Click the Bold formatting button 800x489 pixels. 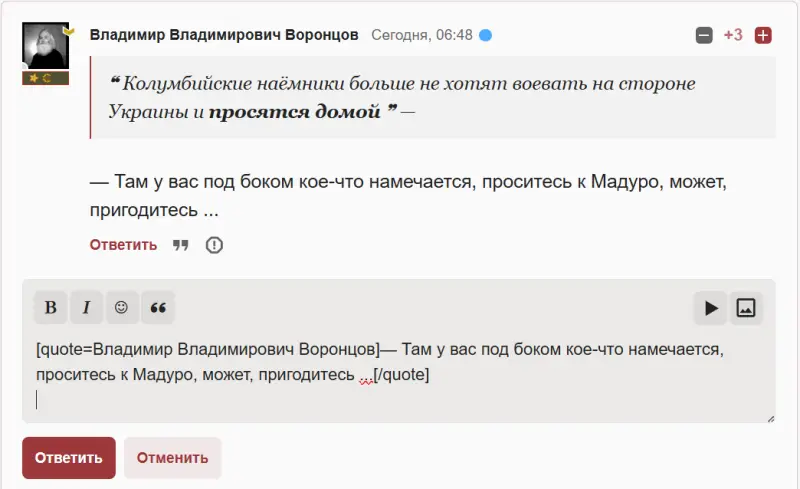coord(50,308)
